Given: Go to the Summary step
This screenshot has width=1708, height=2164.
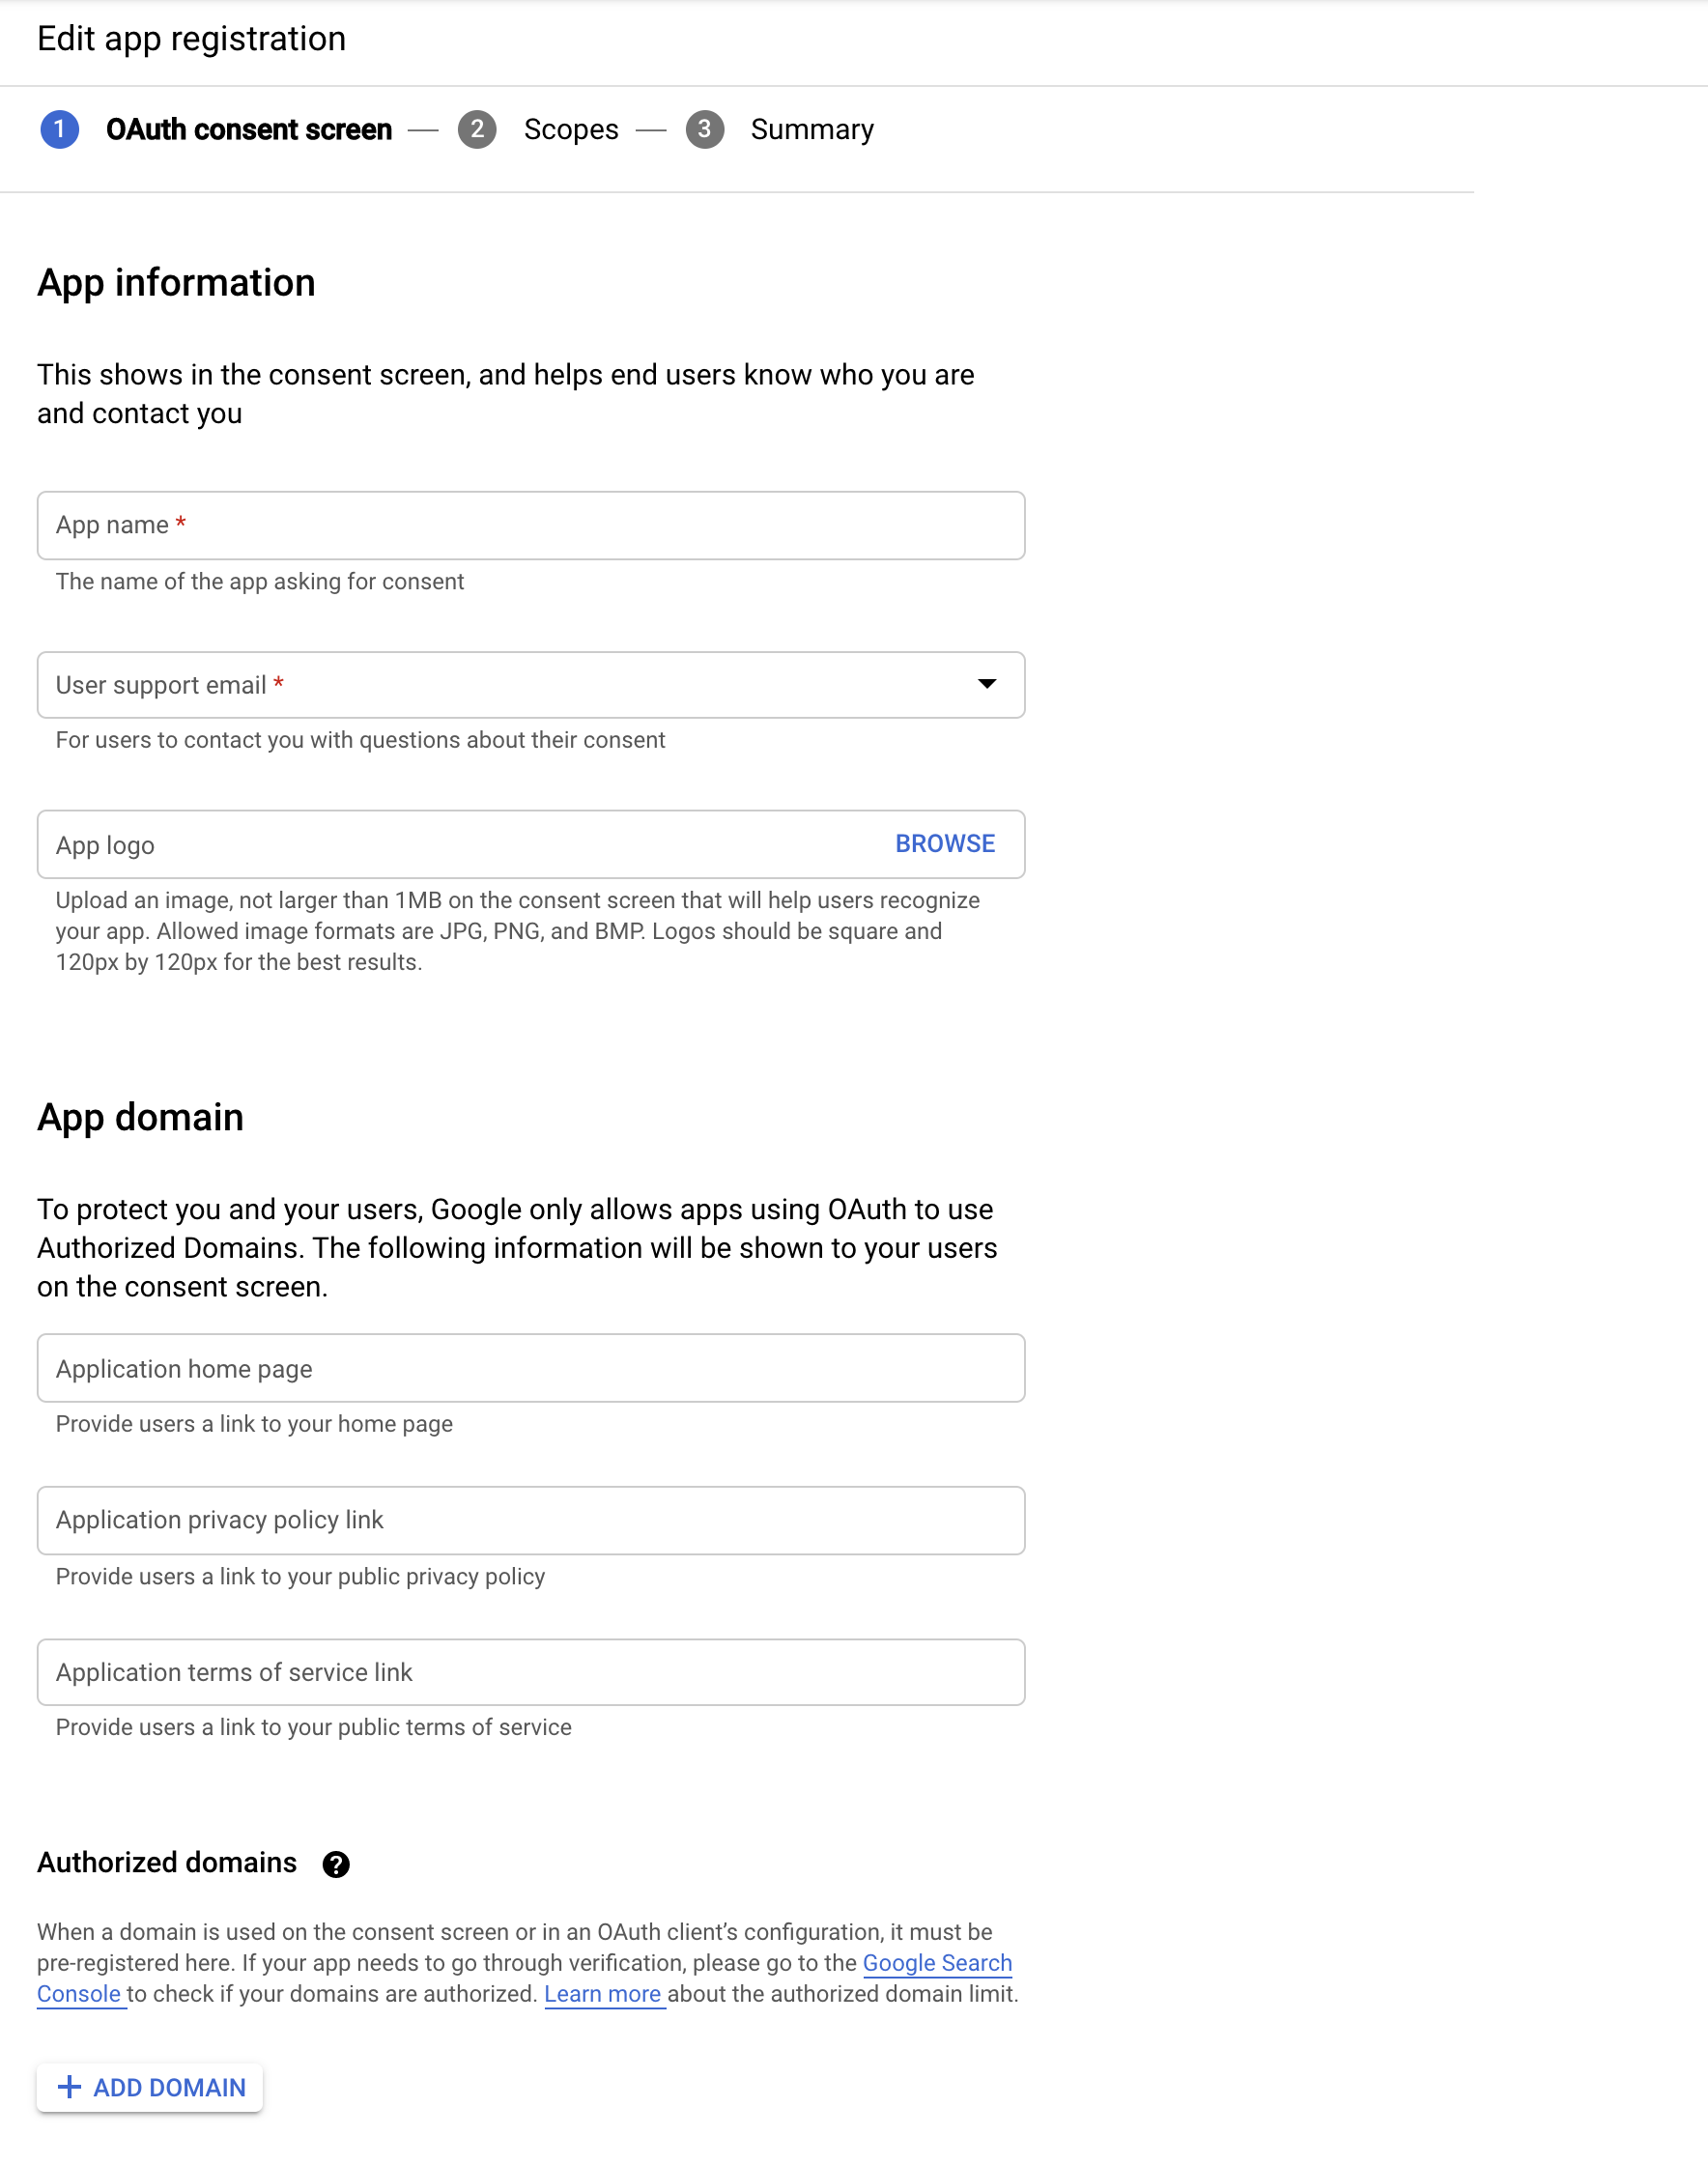Looking at the screenshot, I should [x=811, y=129].
